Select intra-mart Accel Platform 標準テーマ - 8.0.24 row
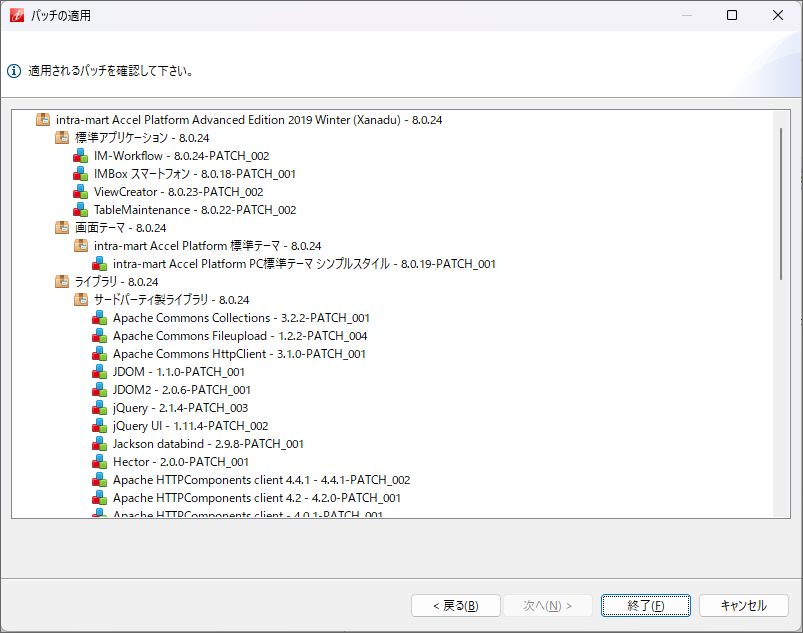 [207, 246]
